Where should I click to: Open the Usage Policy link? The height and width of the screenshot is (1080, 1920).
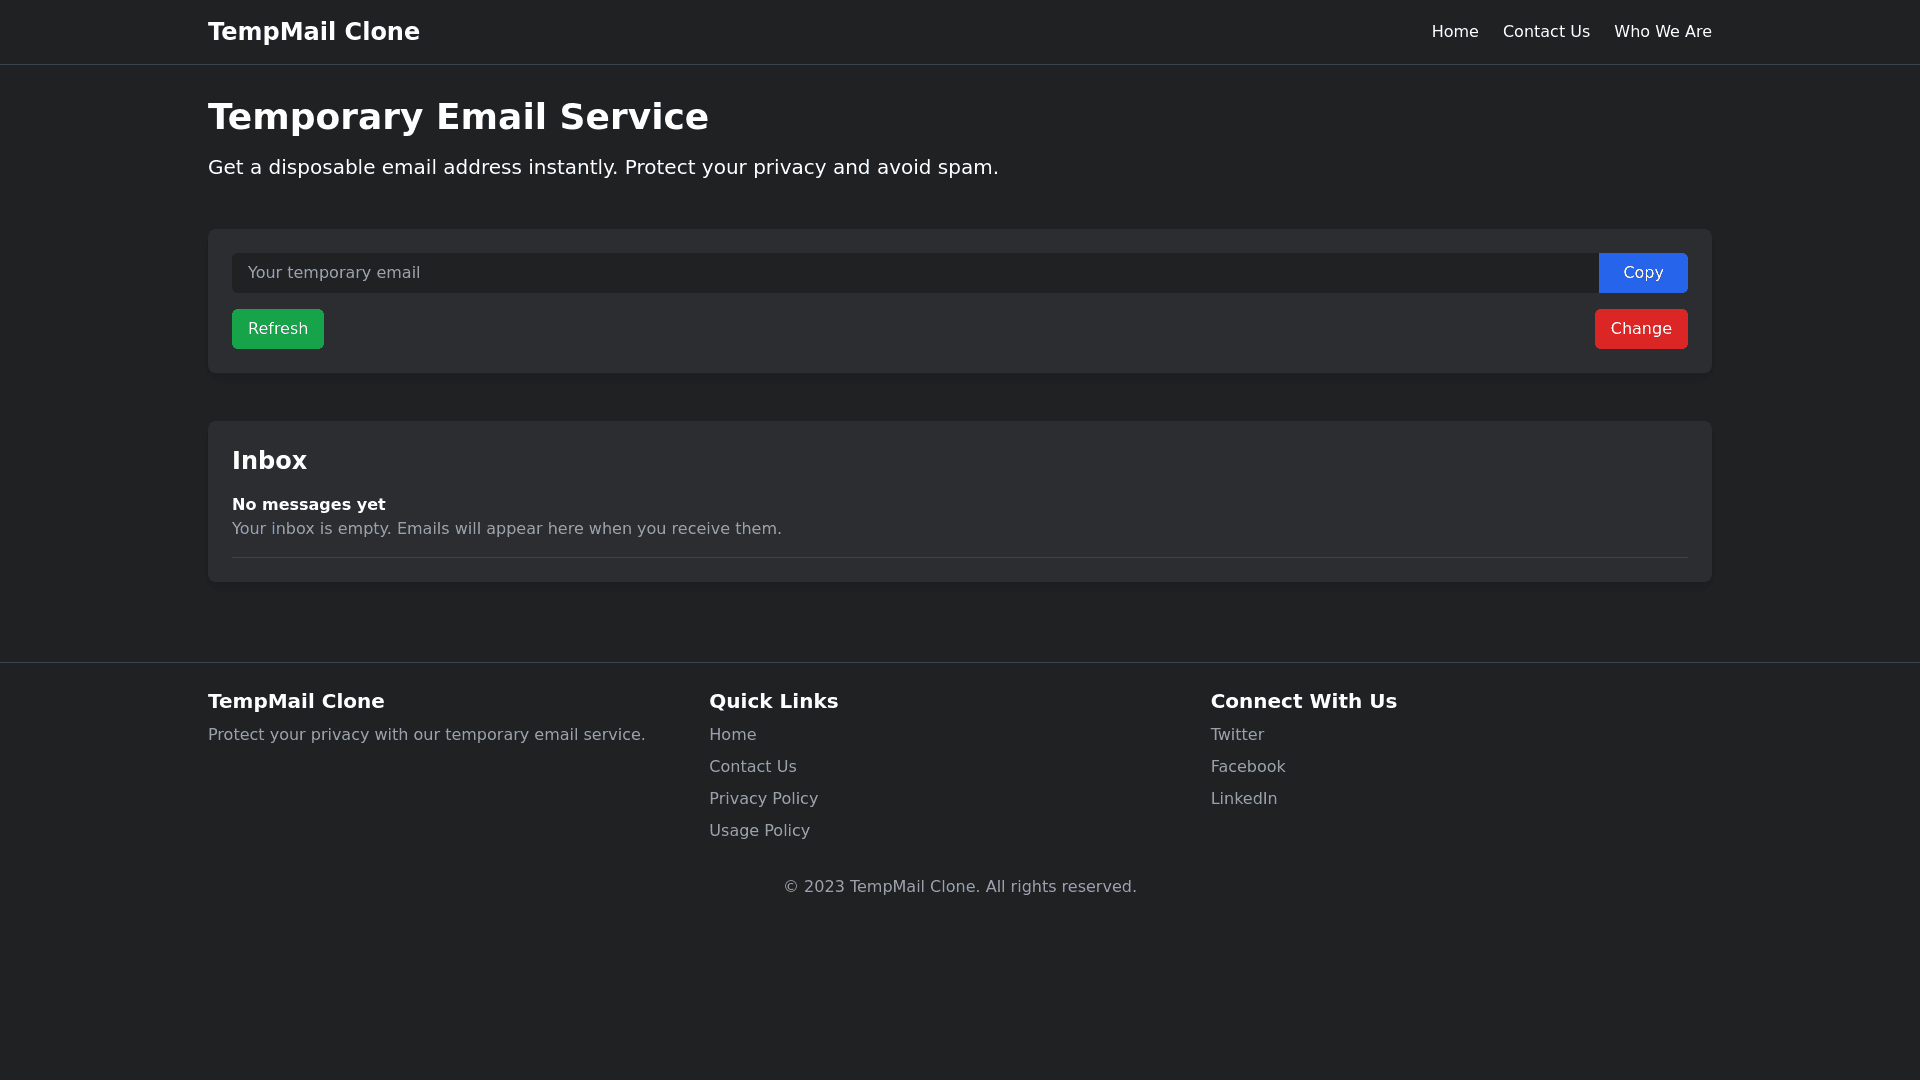[759, 831]
